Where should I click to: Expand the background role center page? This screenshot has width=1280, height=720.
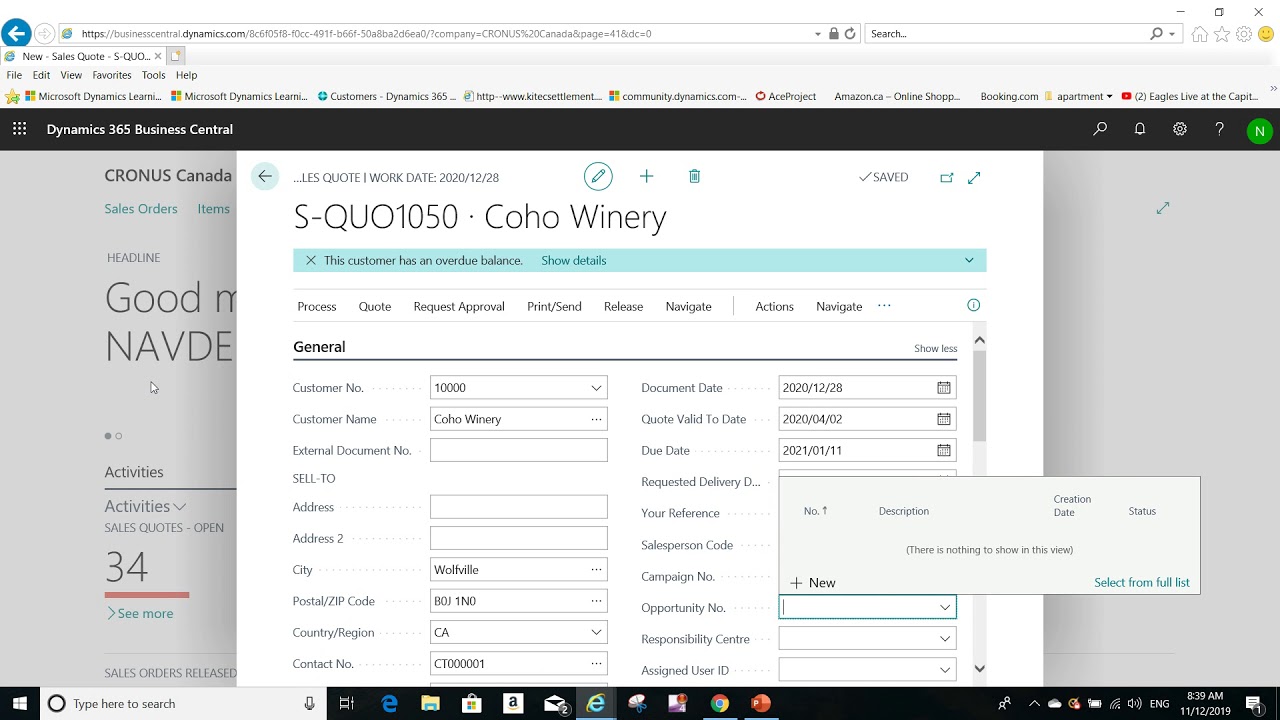pyautogui.click(x=1163, y=208)
